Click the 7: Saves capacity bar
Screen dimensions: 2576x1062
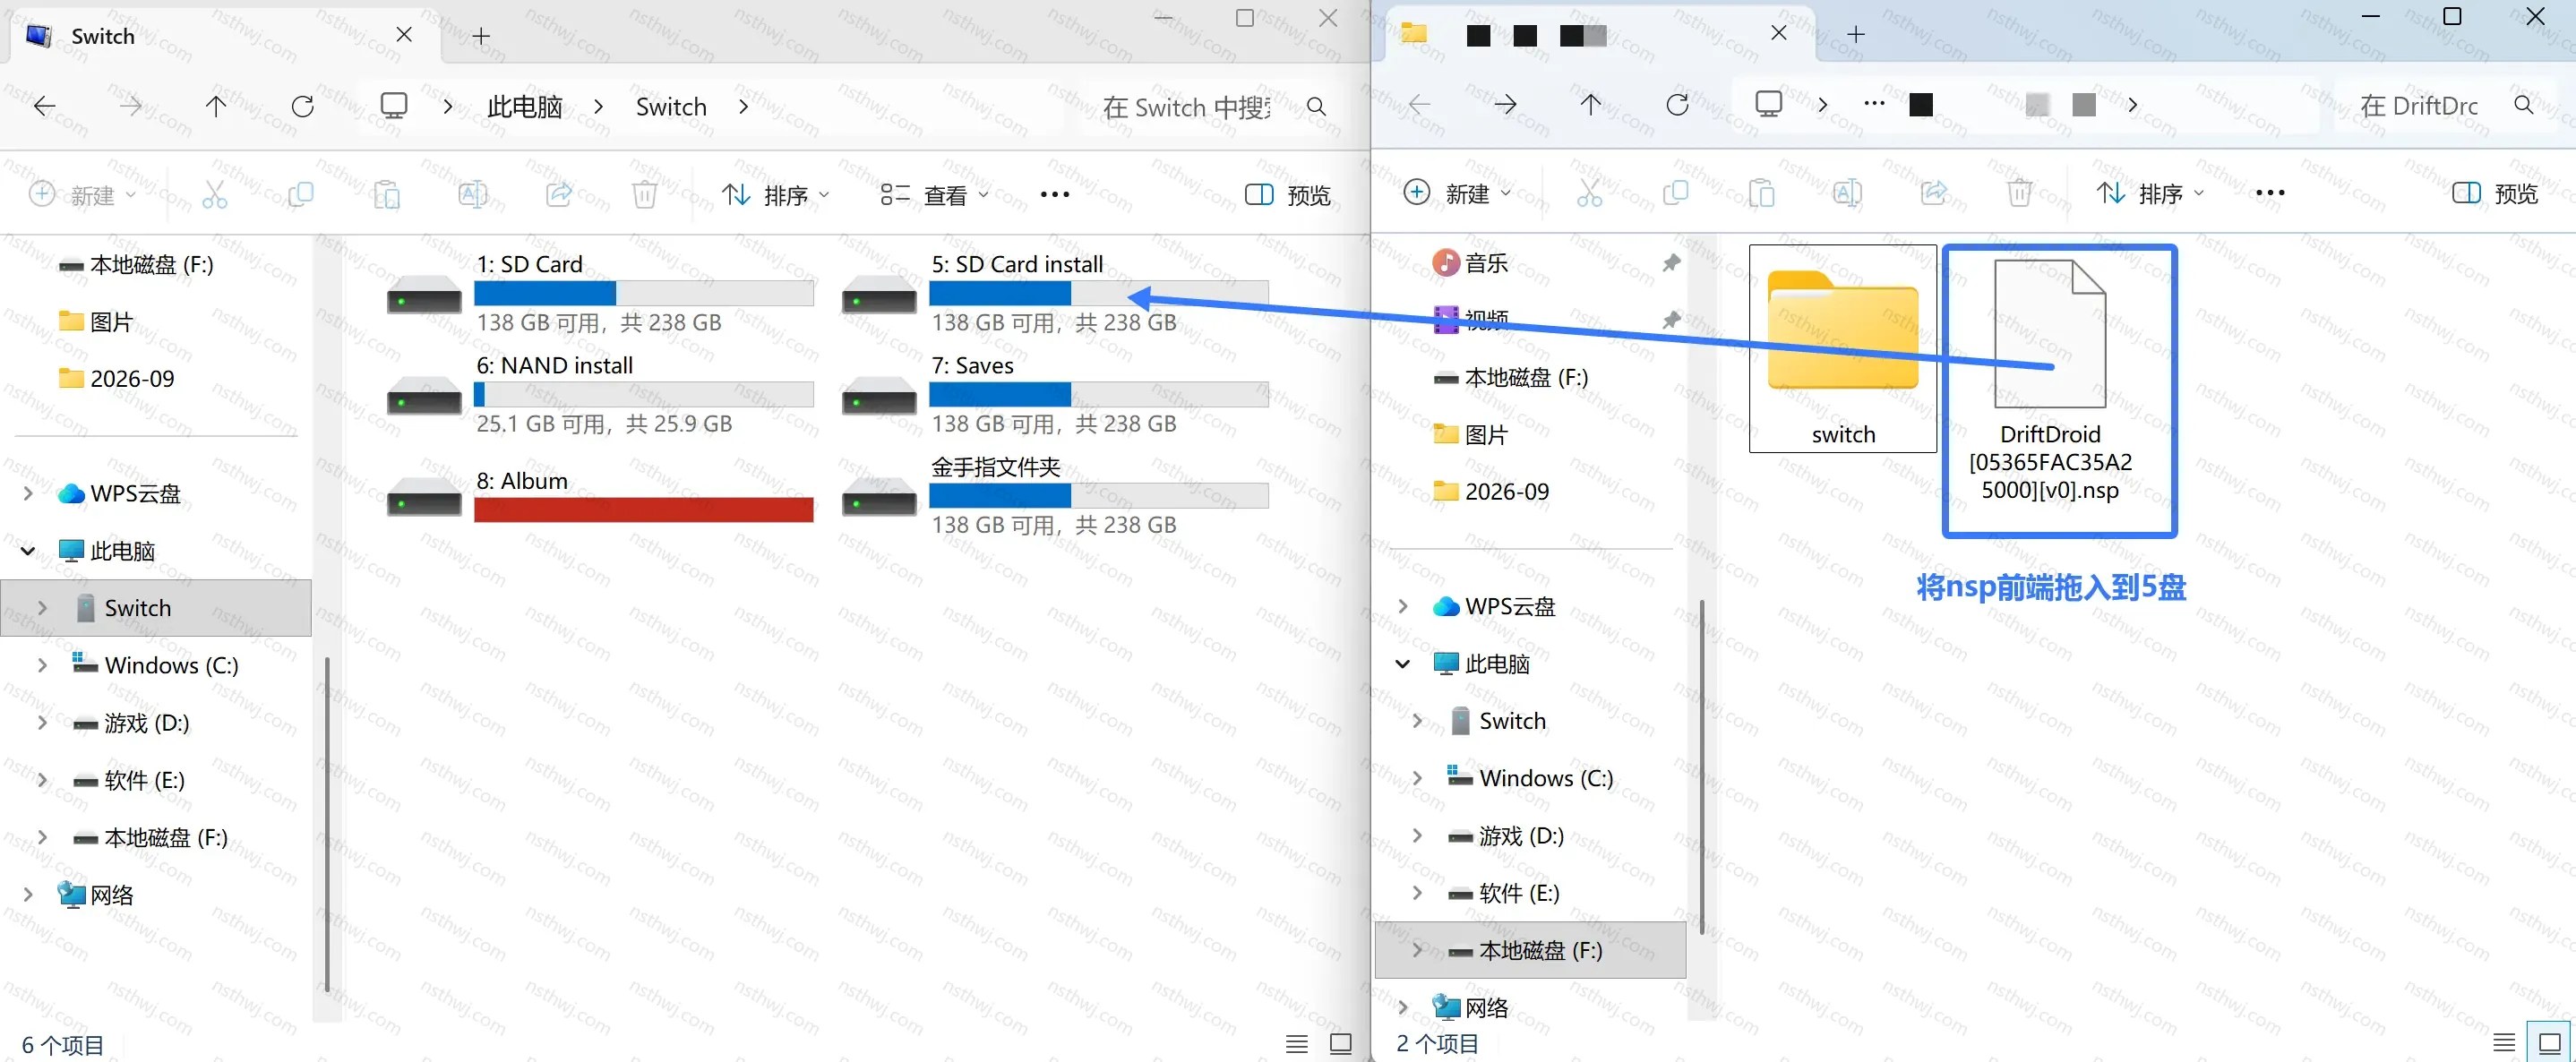coord(1099,394)
